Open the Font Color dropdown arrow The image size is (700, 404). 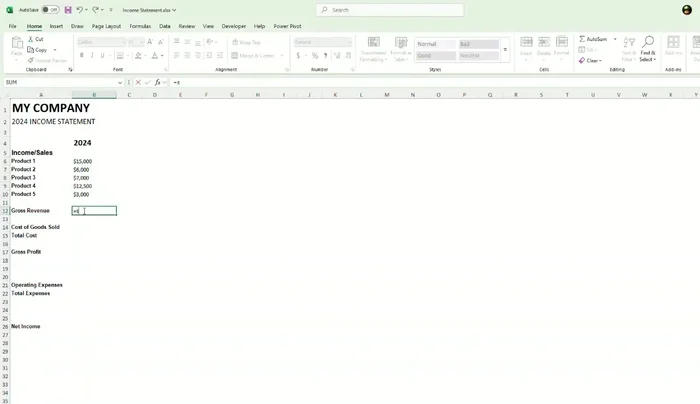pos(162,56)
